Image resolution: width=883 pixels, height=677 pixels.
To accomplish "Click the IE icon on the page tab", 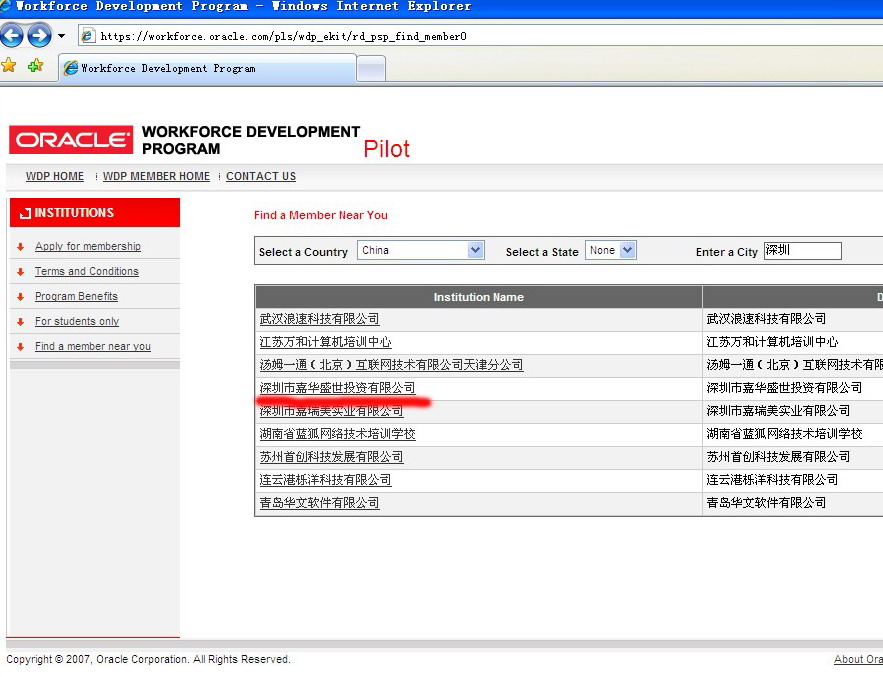I will coord(70,68).
